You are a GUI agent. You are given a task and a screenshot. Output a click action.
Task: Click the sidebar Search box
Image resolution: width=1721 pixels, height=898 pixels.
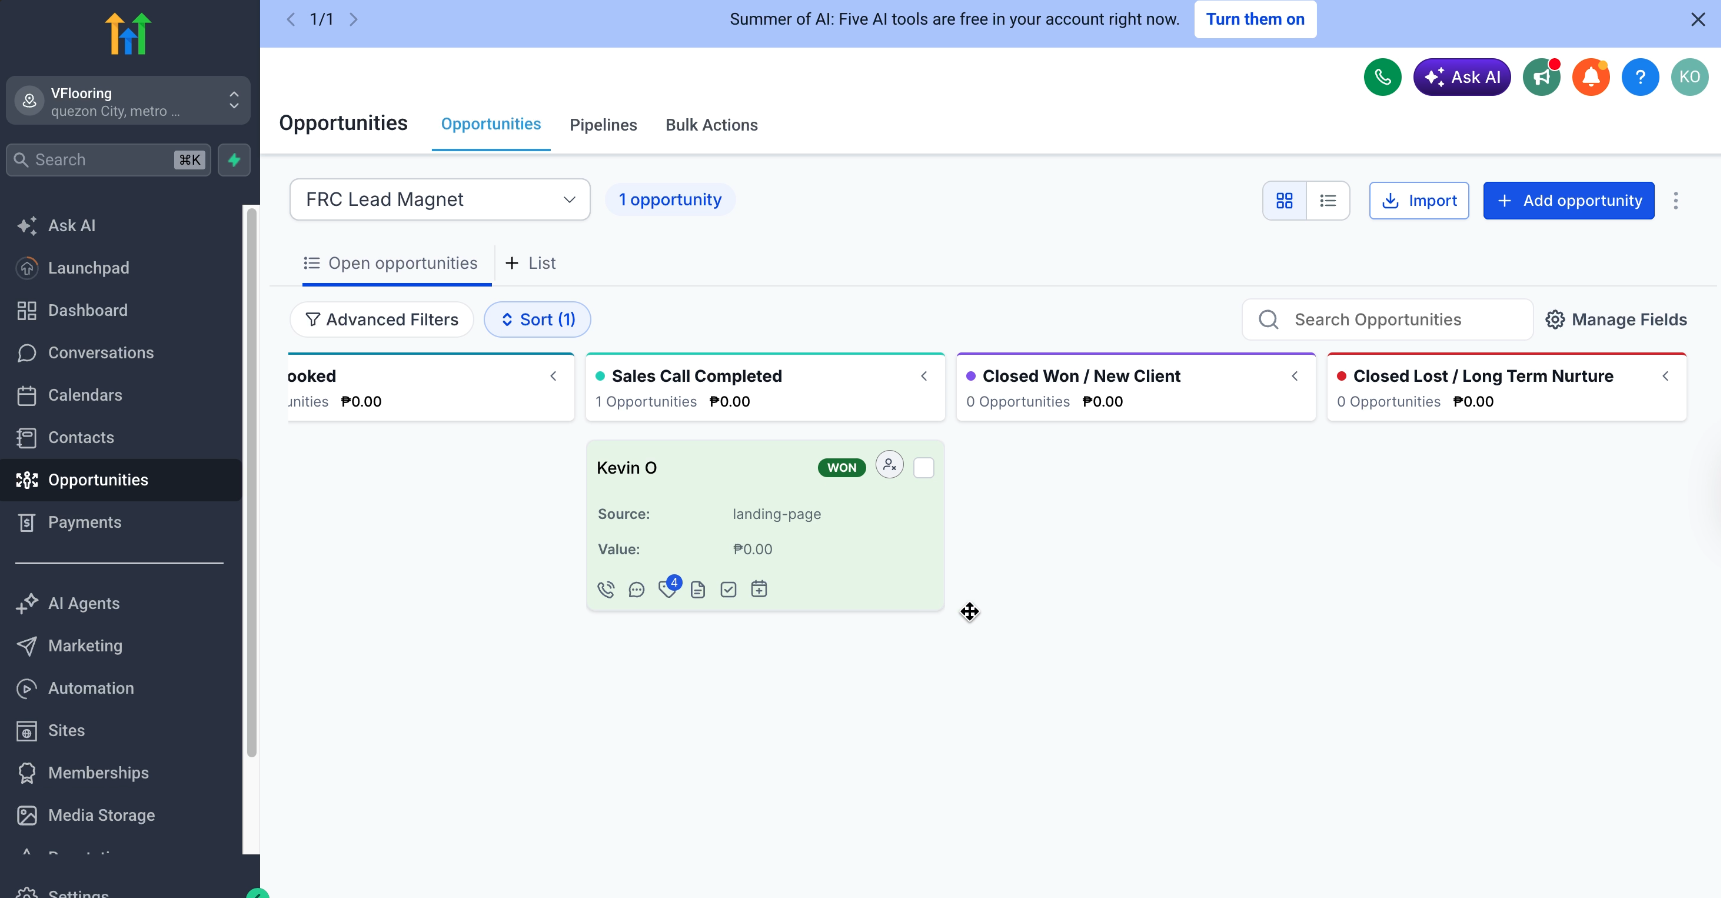coord(108,160)
